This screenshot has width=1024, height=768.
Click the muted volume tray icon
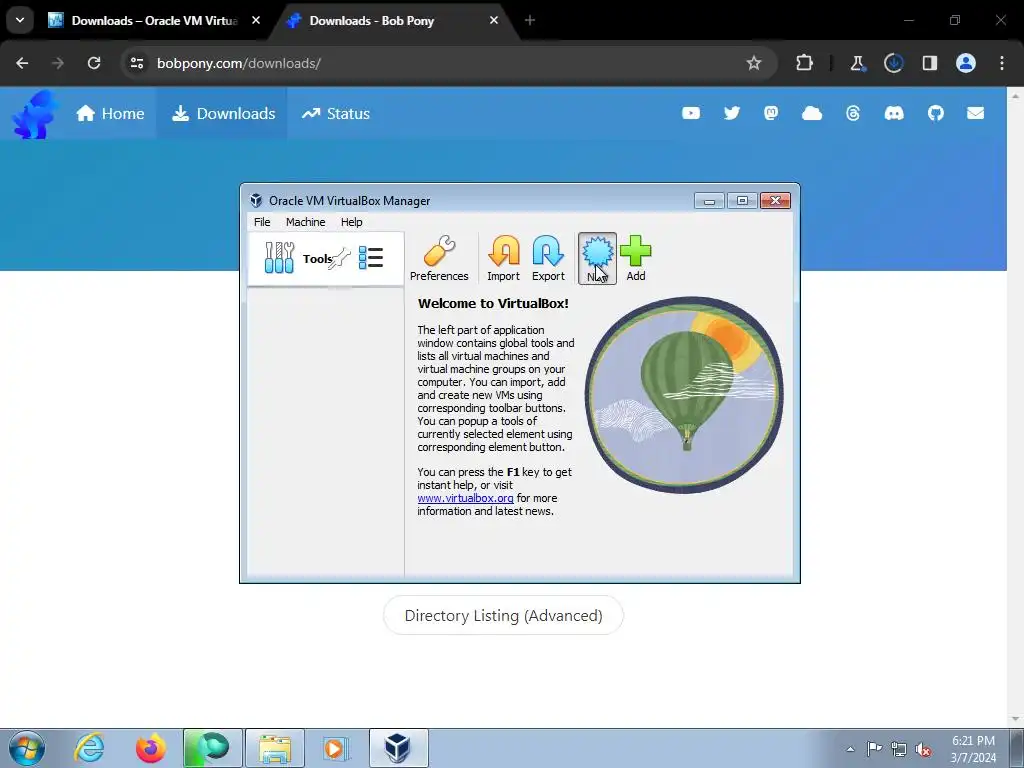(923, 749)
